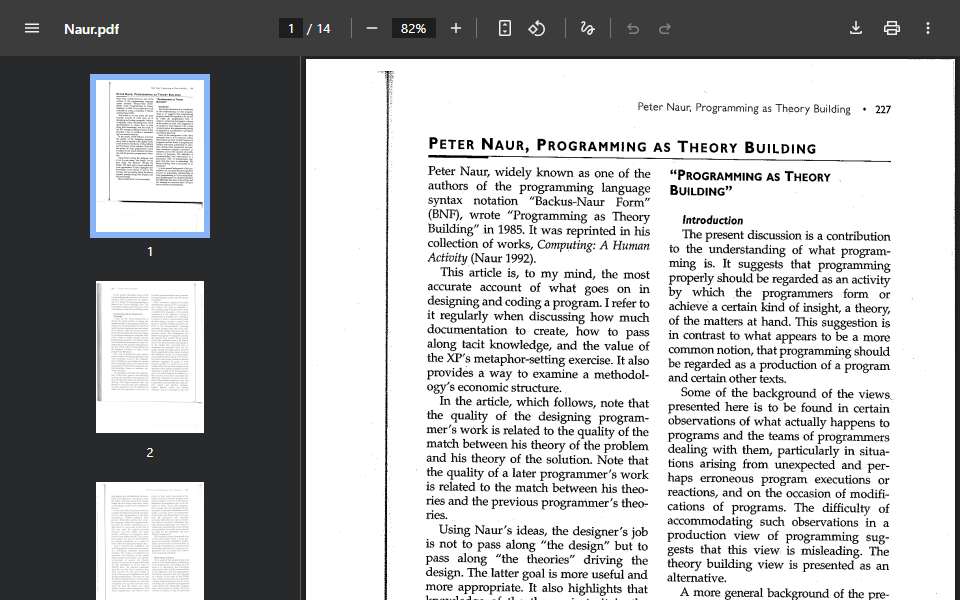Click the total page count 14

(x=323, y=29)
